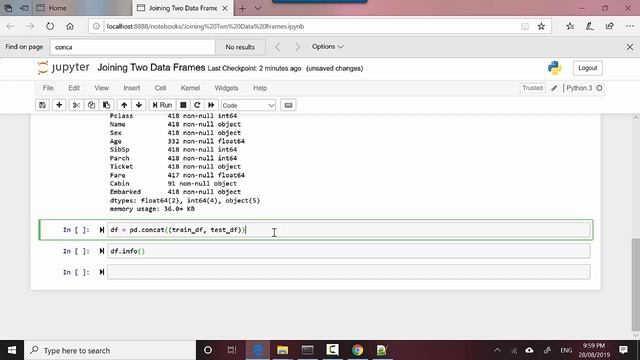Move selected cell up arrow

pyautogui.click(x=124, y=105)
